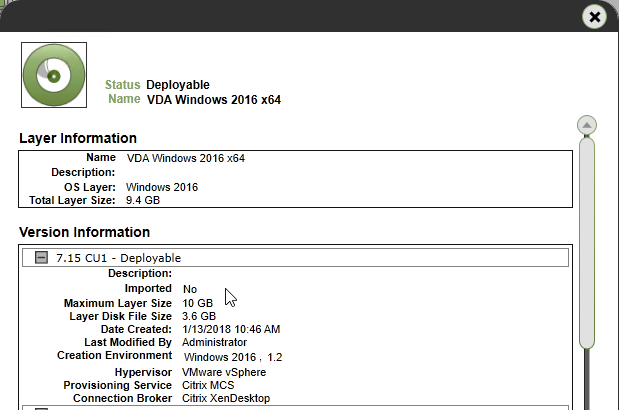Click the Description label under version 7.15 CU1
The width and height of the screenshot is (619, 410).
click(140, 273)
